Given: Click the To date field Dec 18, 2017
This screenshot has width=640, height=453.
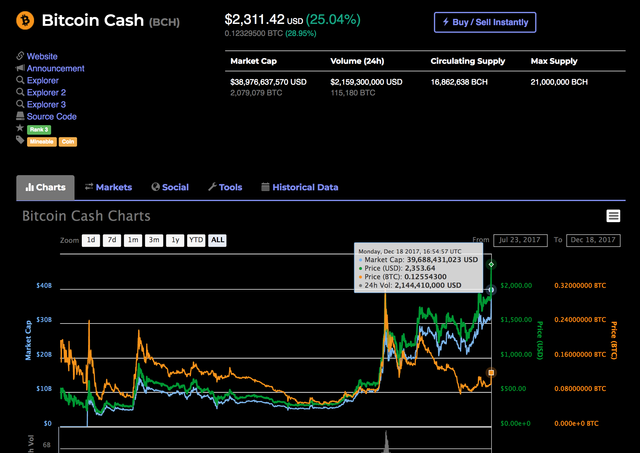Looking at the screenshot, I should (x=593, y=240).
